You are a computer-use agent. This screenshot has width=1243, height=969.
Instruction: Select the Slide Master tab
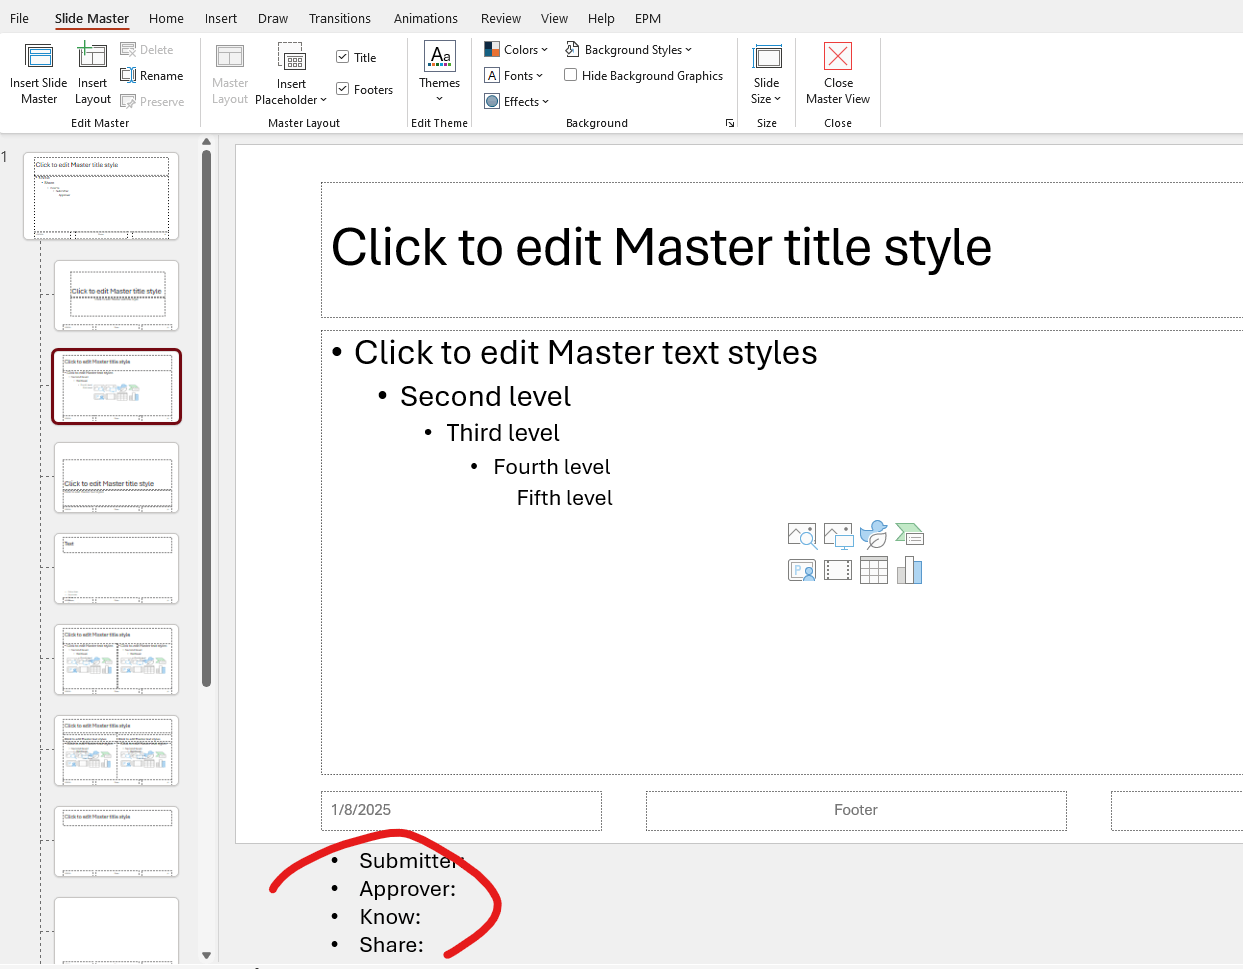(92, 18)
